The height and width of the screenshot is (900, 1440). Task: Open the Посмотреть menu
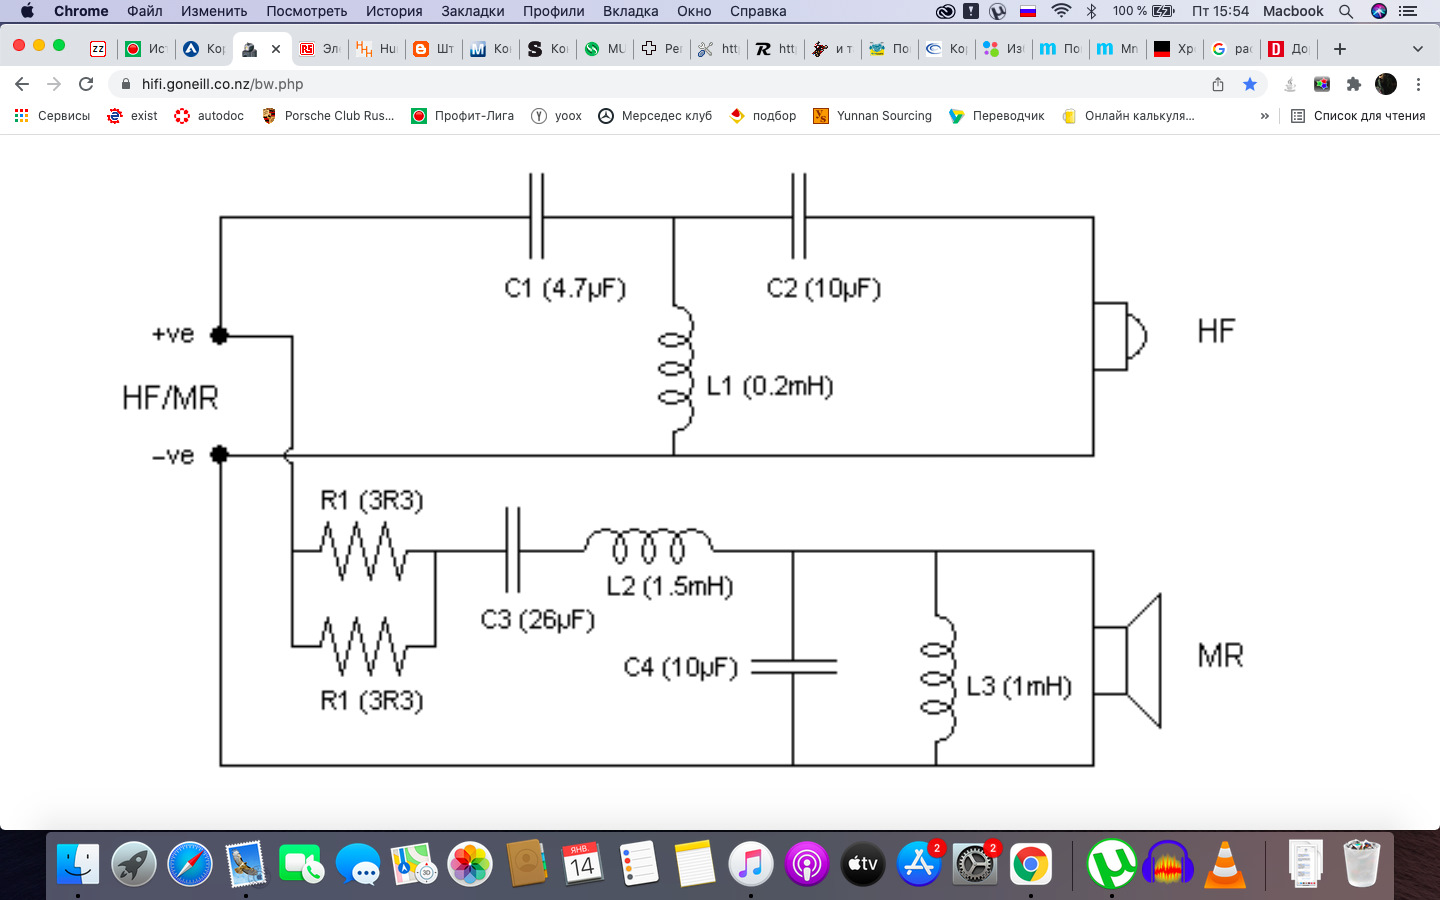[306, 11]
